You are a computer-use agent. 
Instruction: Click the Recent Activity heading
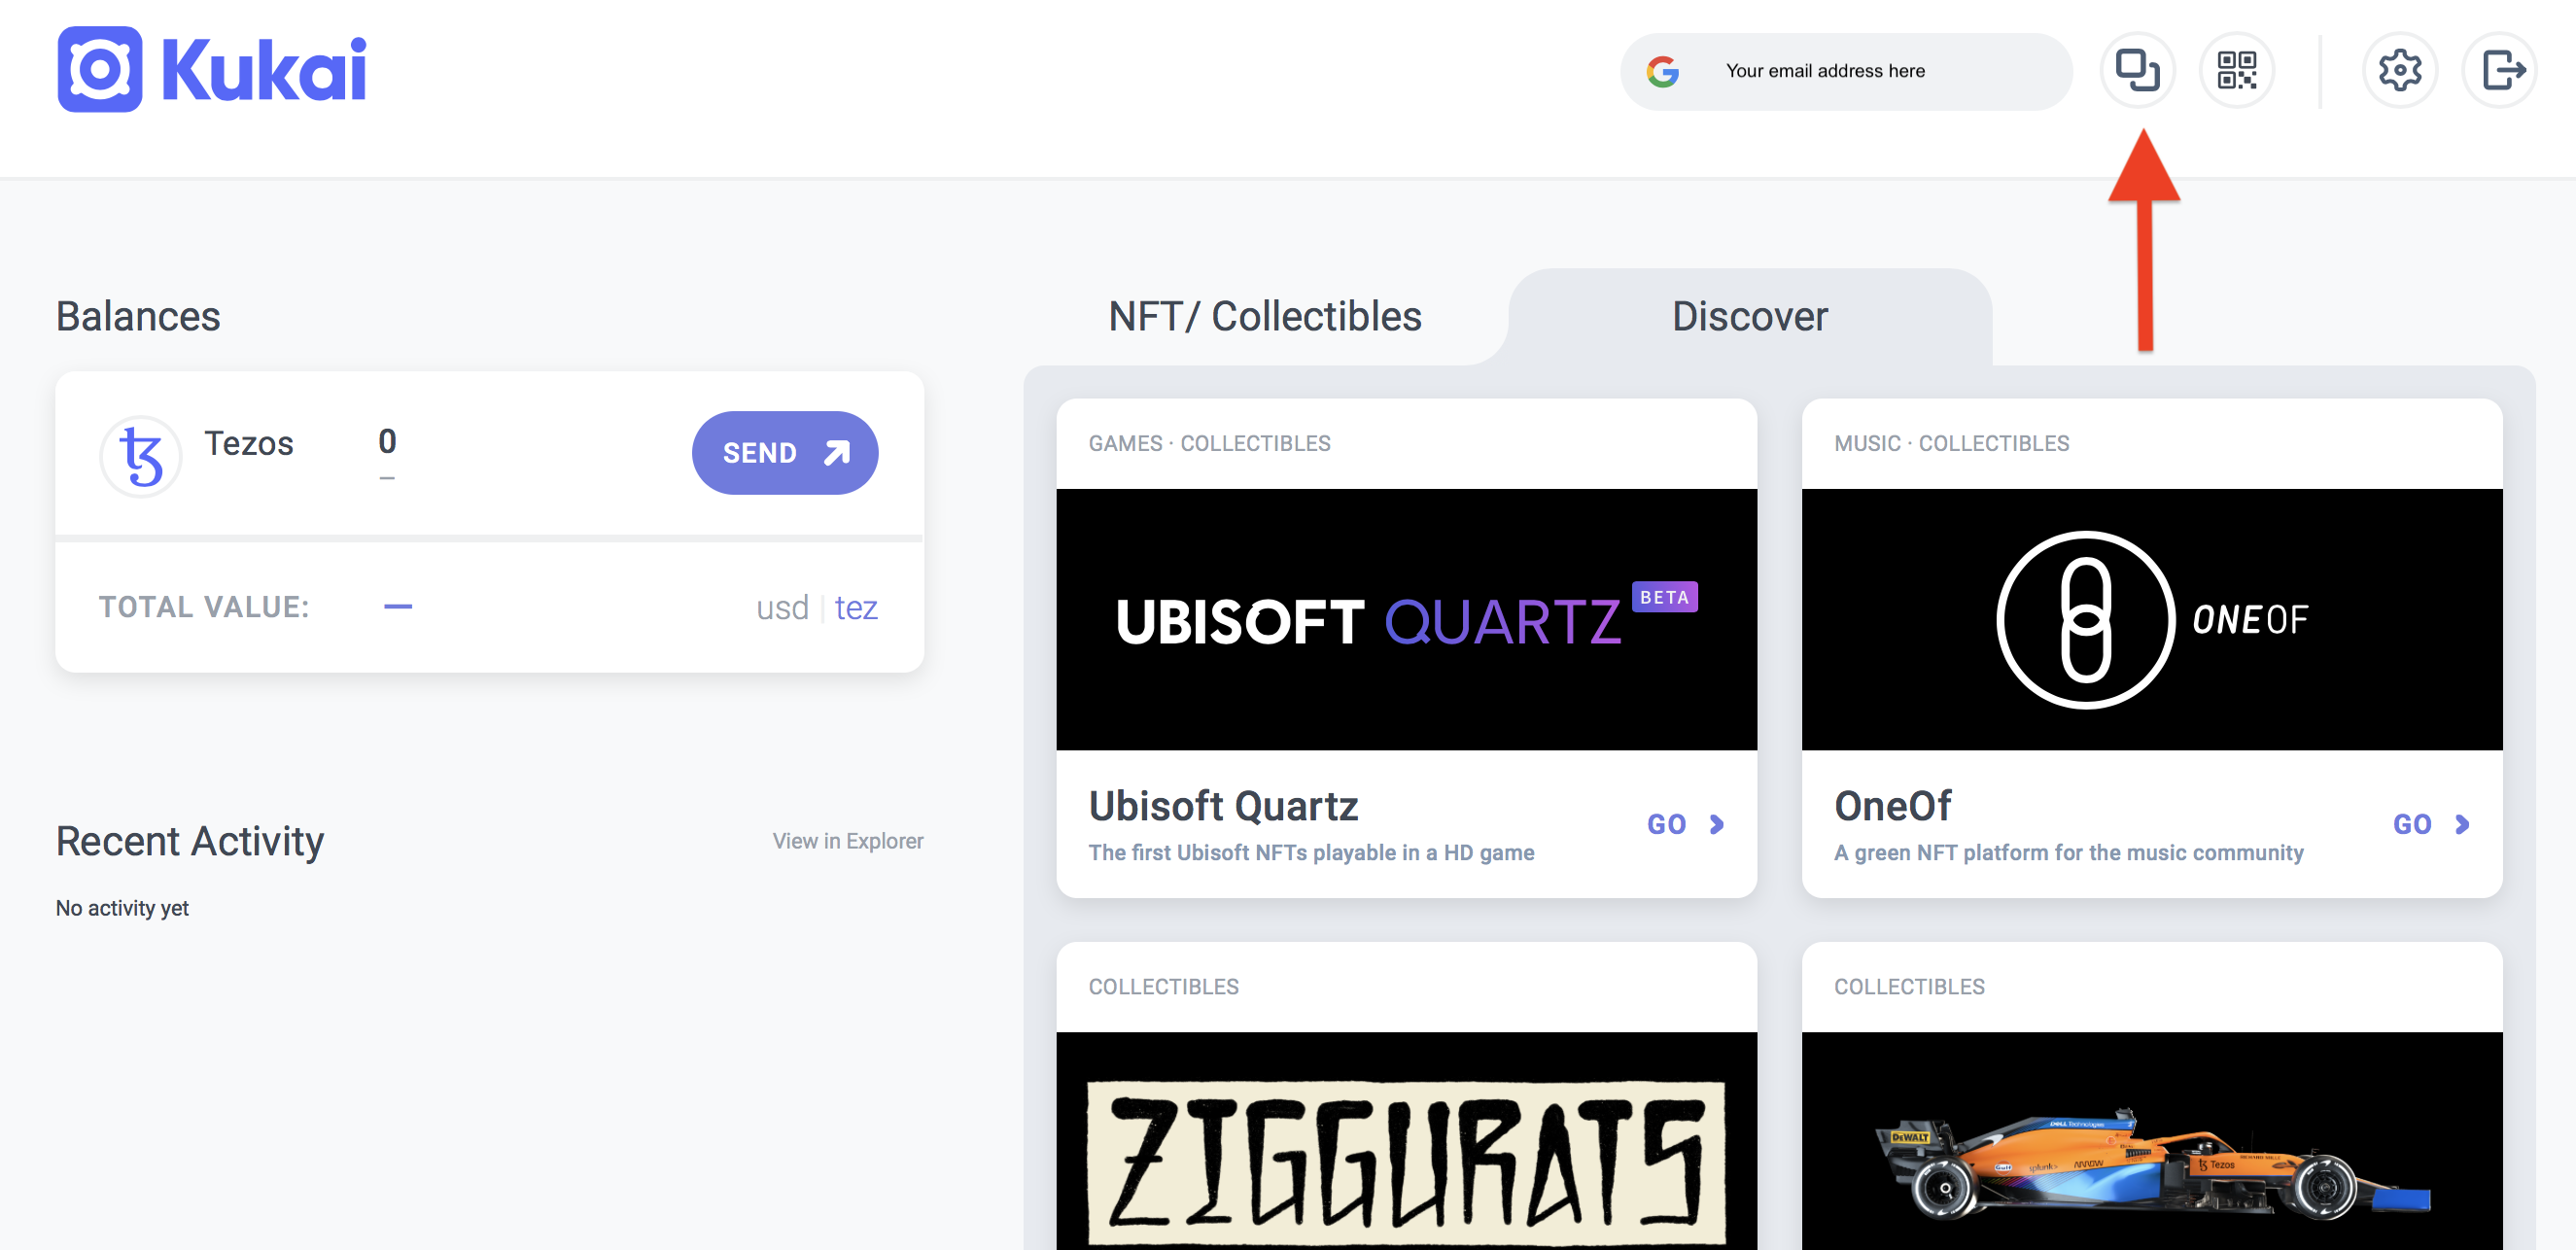(190, 841)
